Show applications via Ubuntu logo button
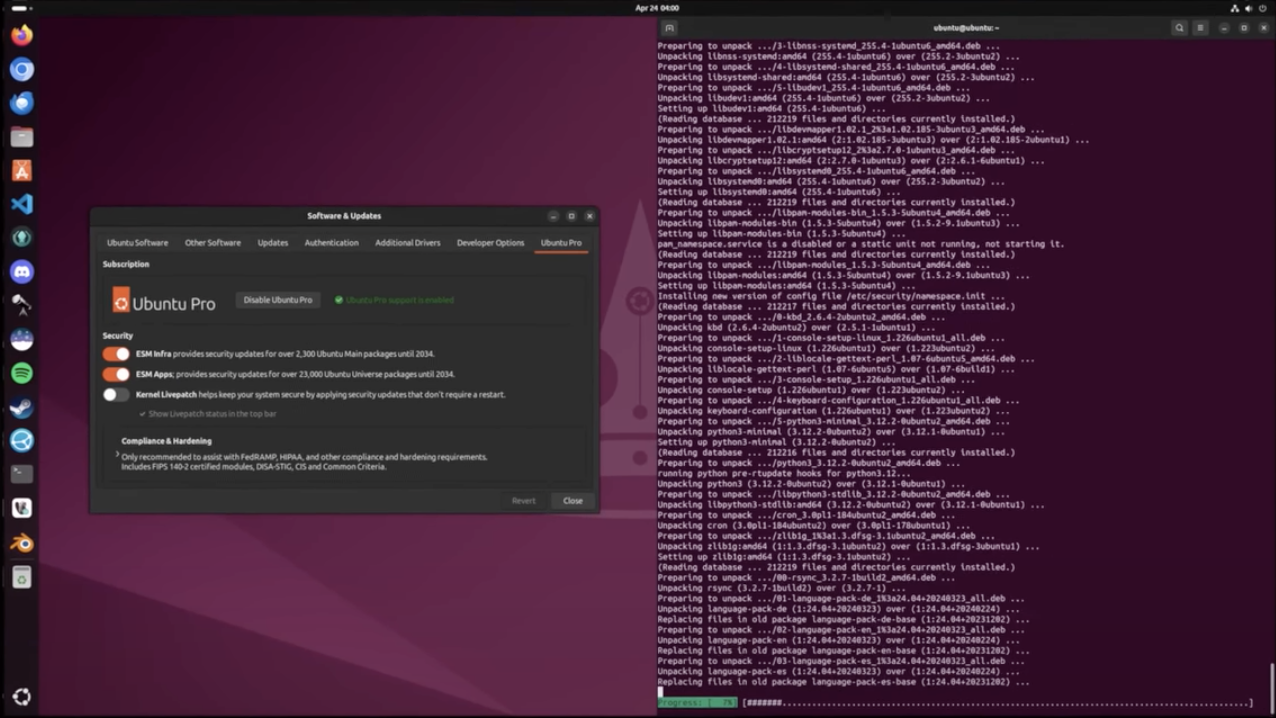The image size is (1276, 718). [x=22, y=697]
